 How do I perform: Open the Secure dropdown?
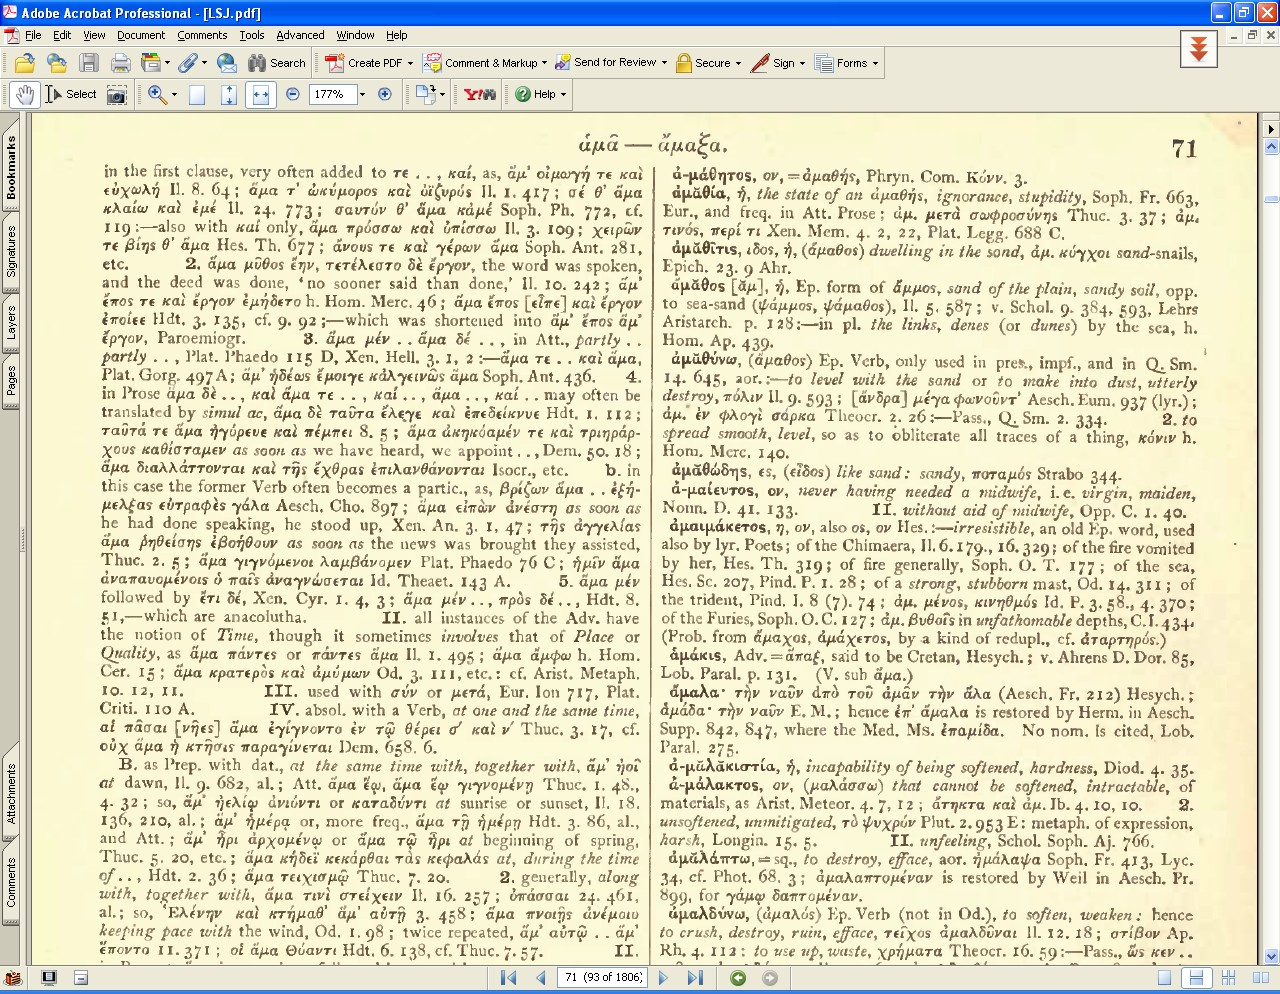coord(738,63)
